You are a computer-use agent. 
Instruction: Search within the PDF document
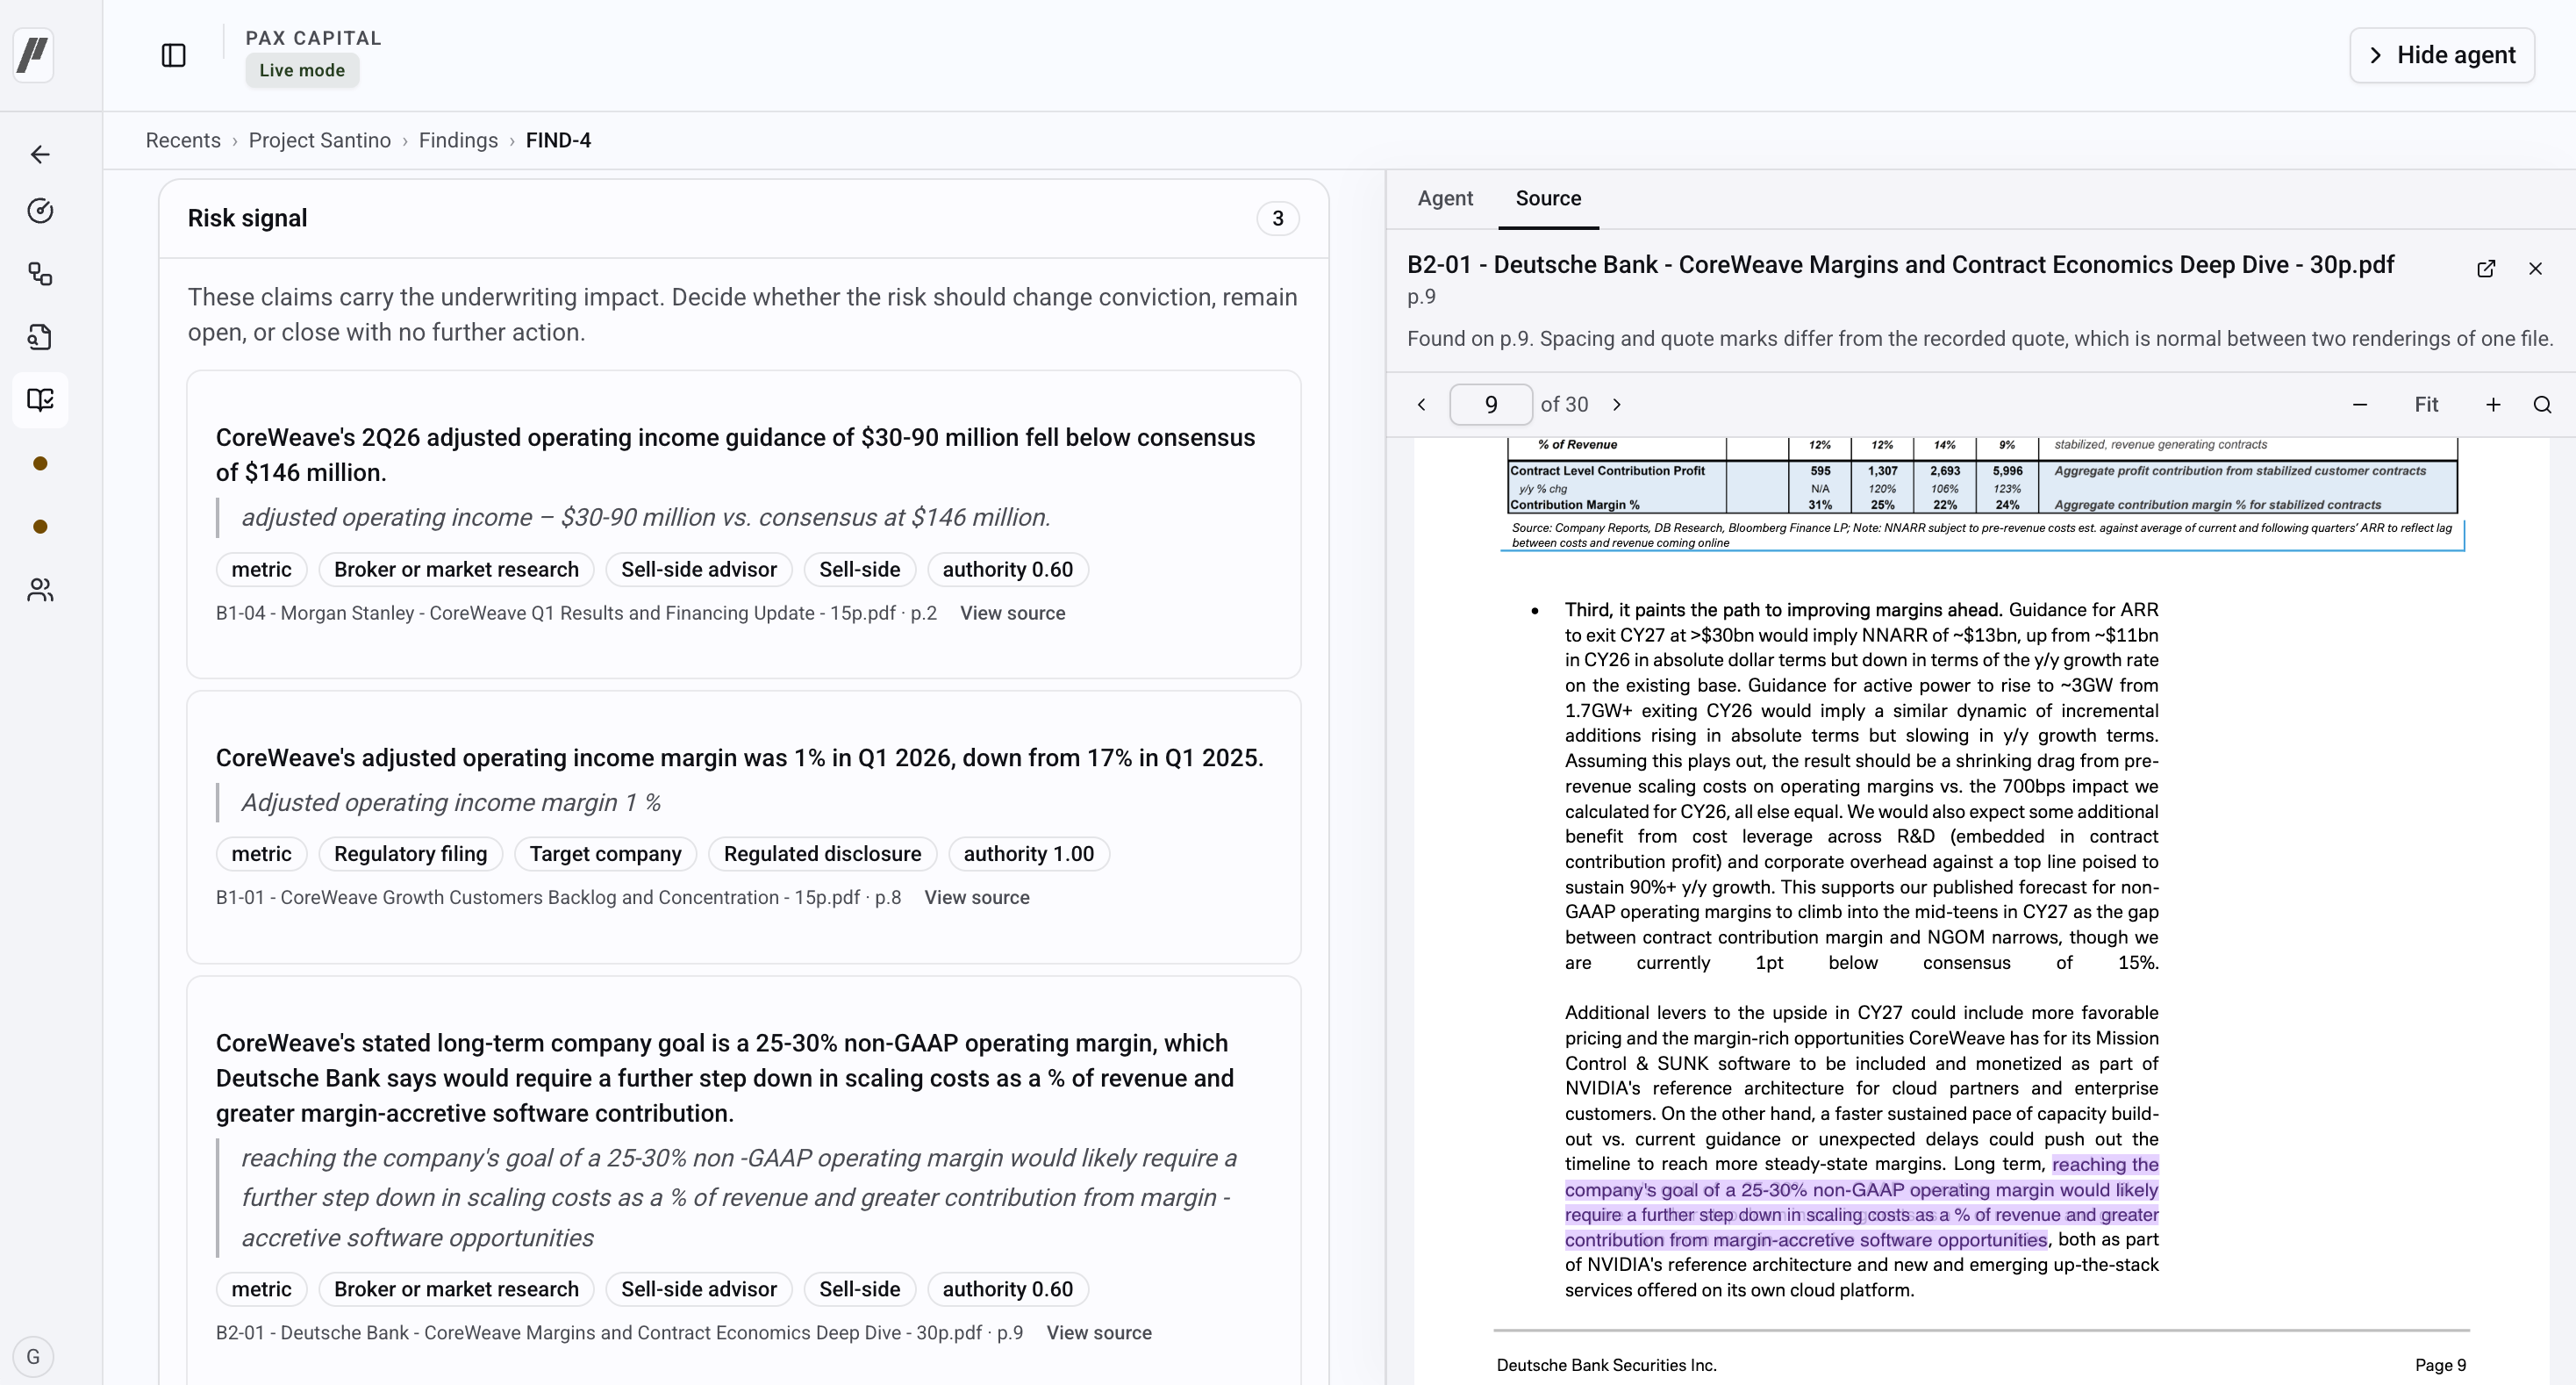[2542, 404]
